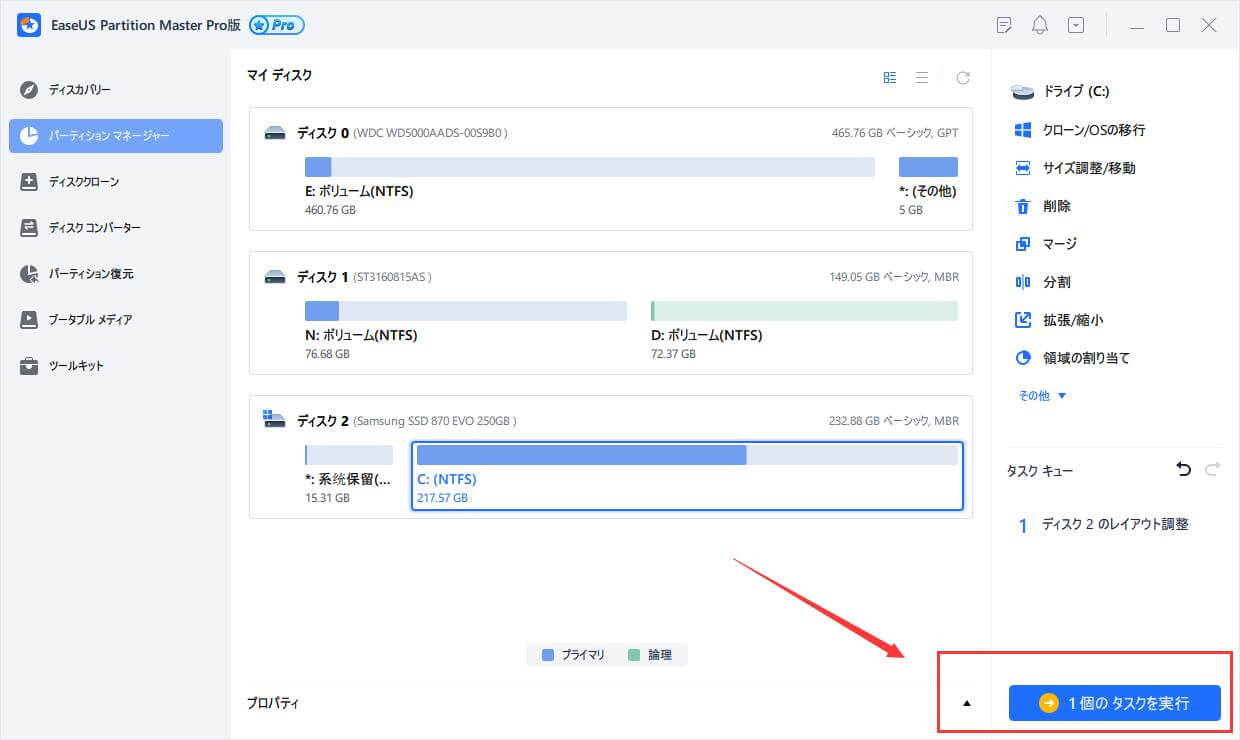Click the Pro badge in title bar

(277, 25)
